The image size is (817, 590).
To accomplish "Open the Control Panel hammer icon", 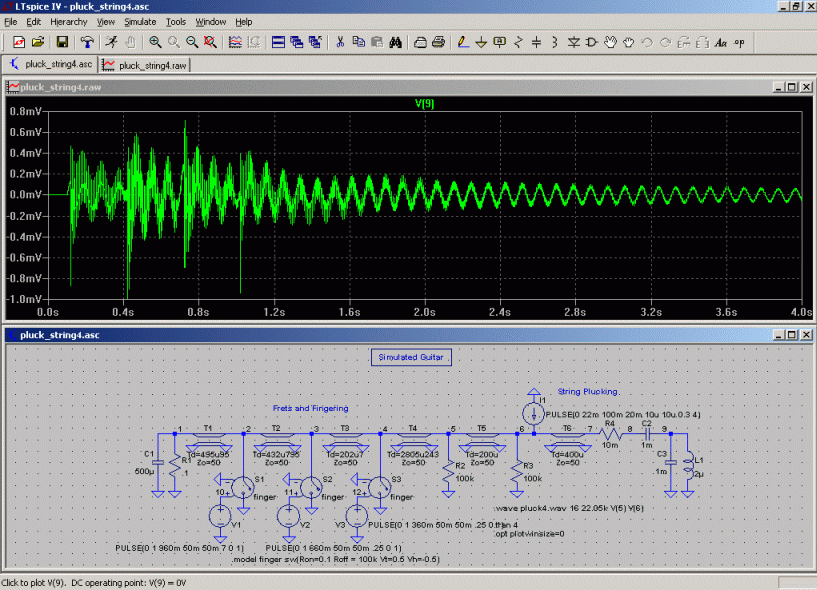I will (88, 42).
